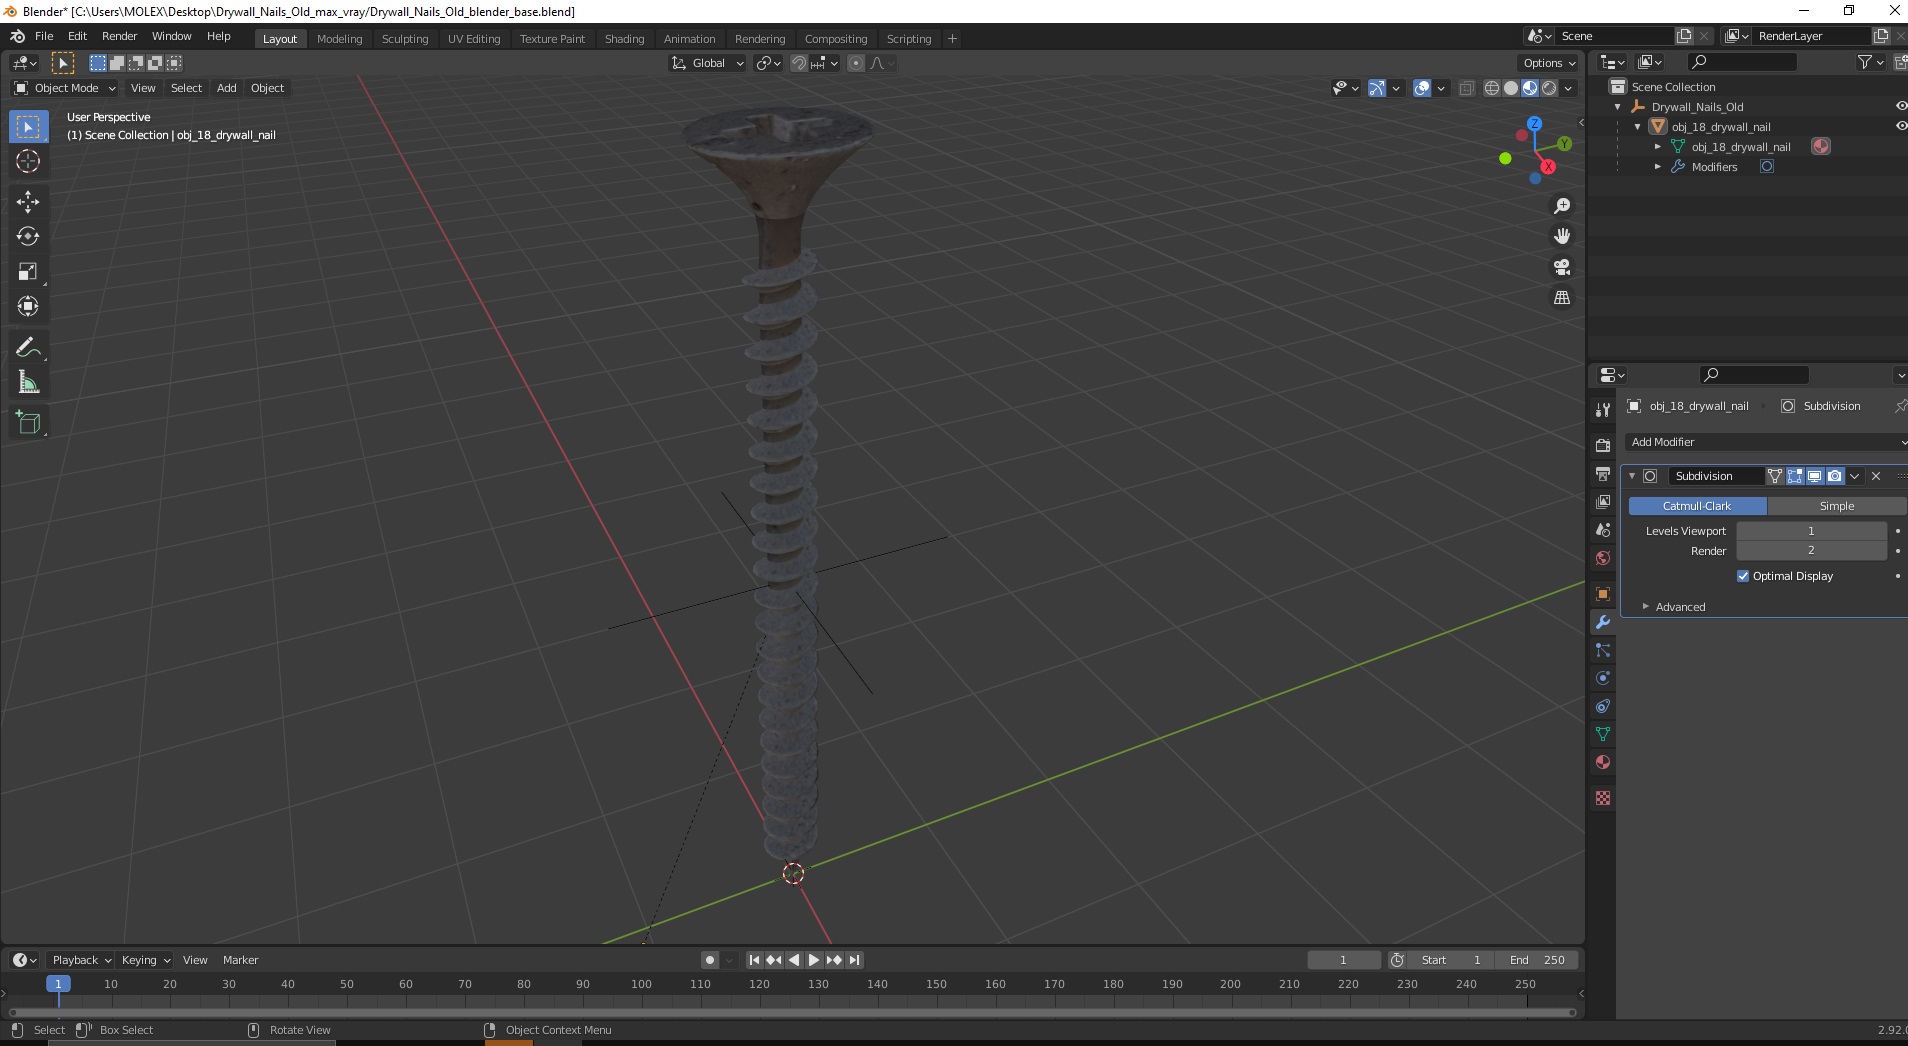Image resolution: width=1908 pixels, height=1046 pixels.
Task: Open the Scene properties tab
Action: pyautogui.click(x=1603, y=529)
